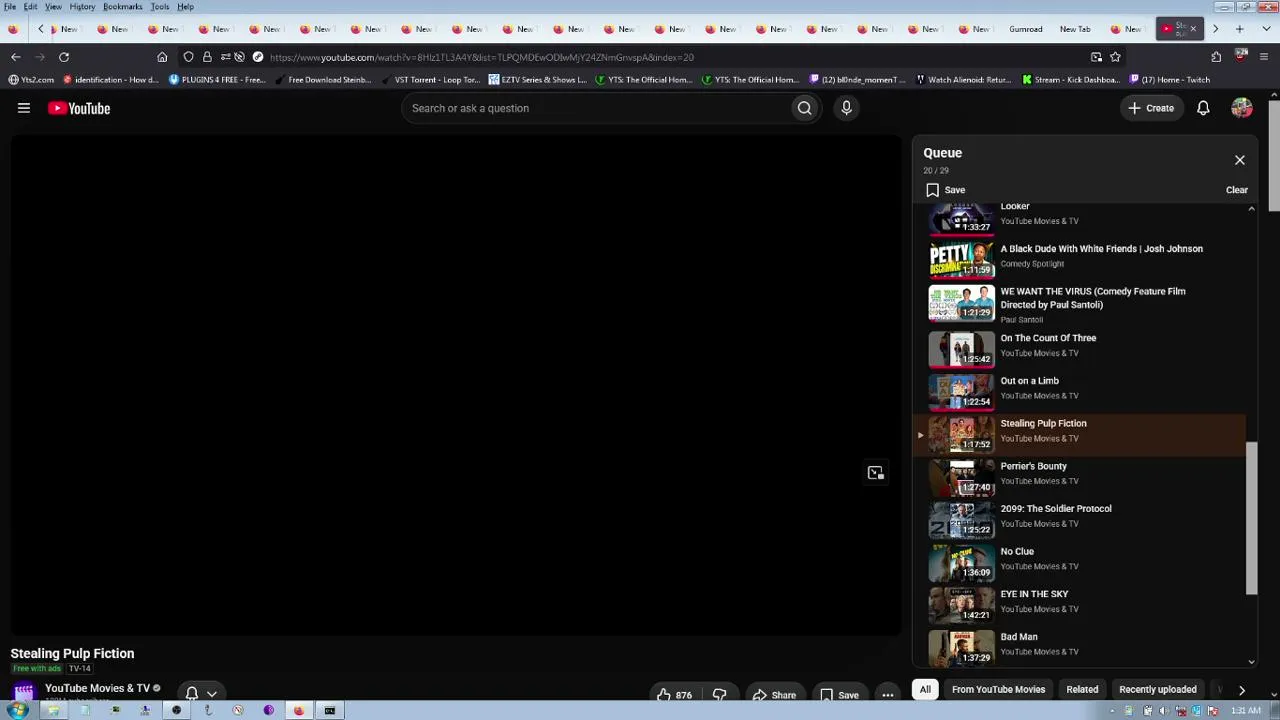Go to the browser home page icon
The height and width of the screenshot is (720, 1280).
[162, 57]
